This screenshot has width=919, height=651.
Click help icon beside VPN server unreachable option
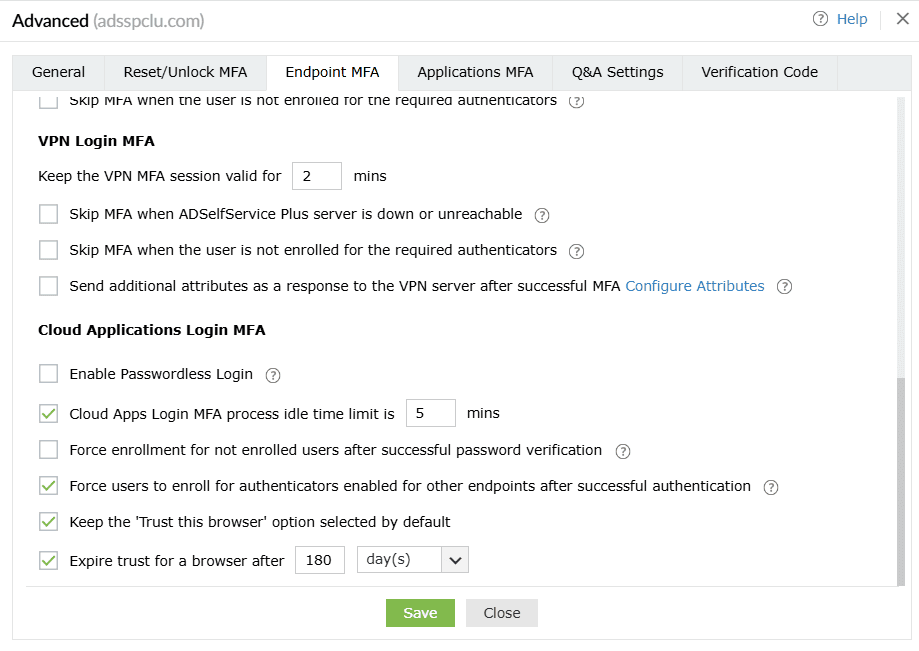pos(543,215)
